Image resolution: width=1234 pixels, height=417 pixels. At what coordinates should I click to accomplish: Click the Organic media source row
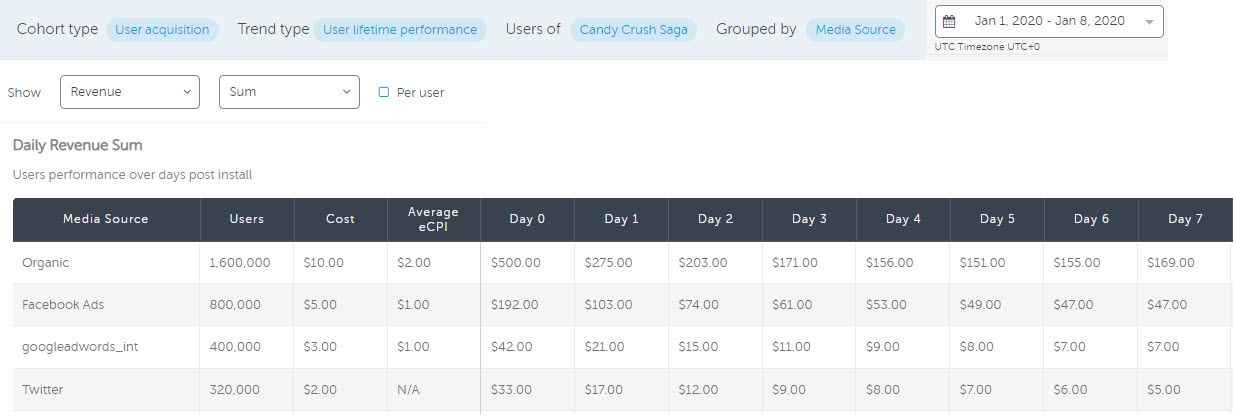(45, 263)
